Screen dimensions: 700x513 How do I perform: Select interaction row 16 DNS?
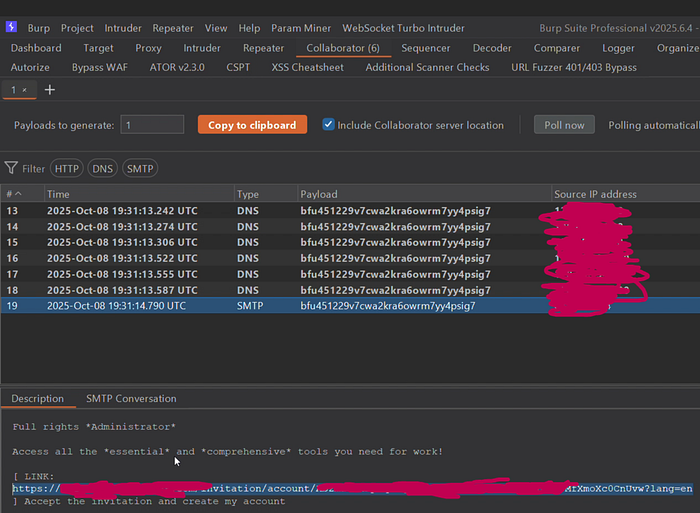[x=350, y=259]
